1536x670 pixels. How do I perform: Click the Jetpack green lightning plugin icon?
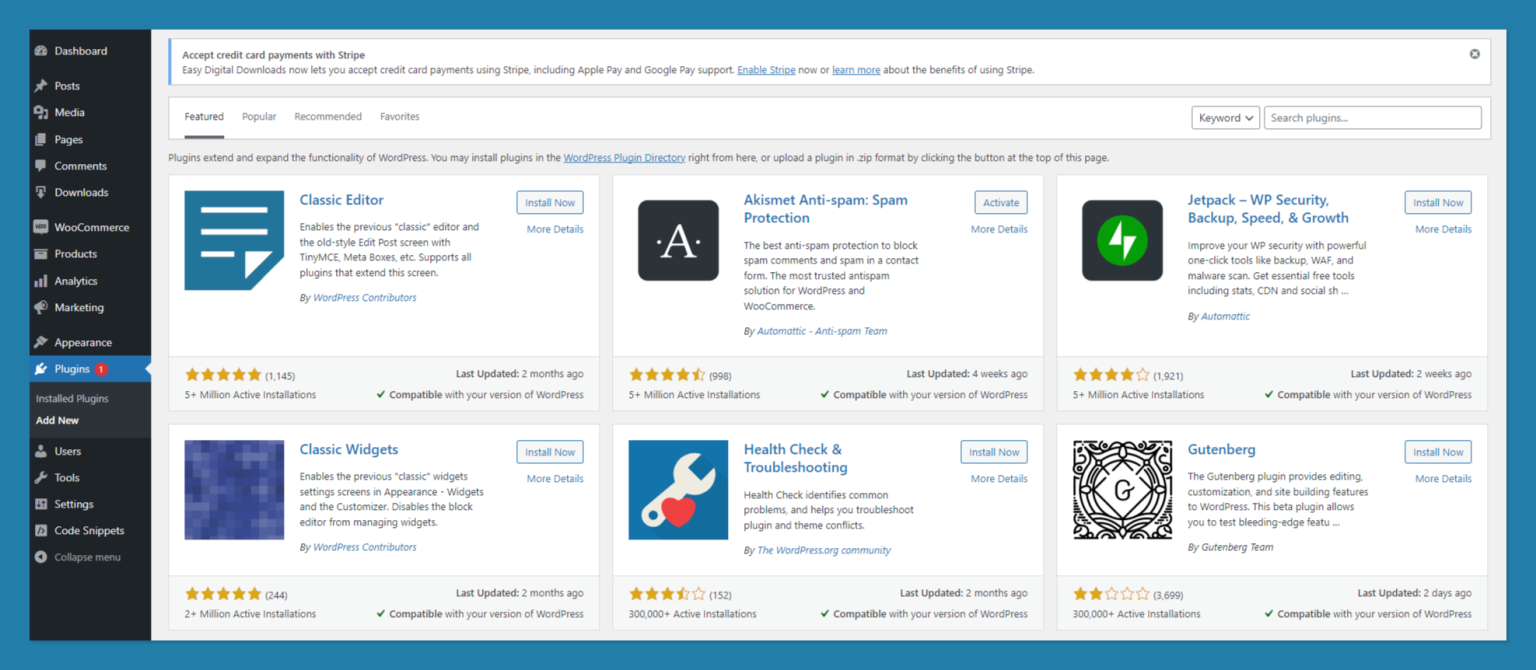coord(1122,240)
